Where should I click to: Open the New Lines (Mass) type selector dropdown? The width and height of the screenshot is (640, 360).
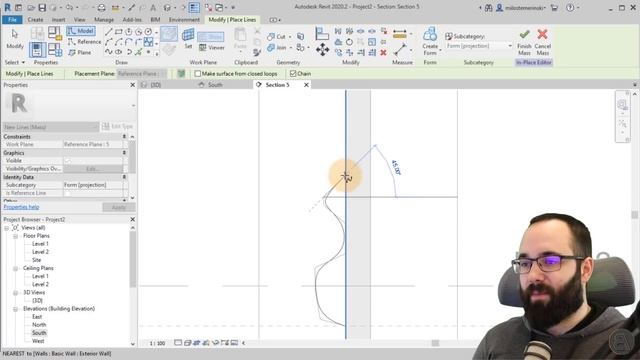pos(51,127)
